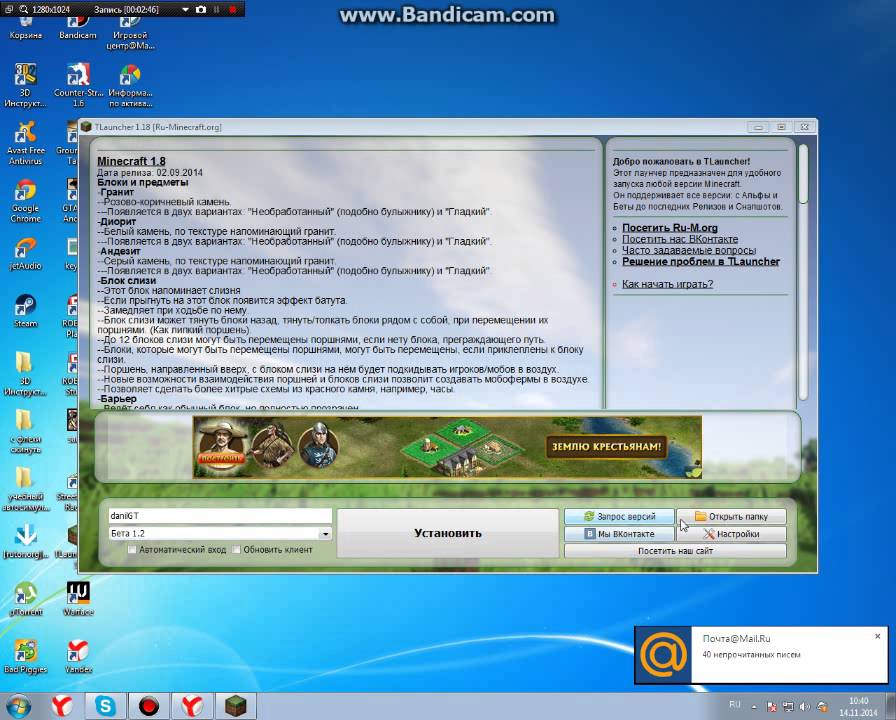The width and height of the screenshot is (896, 720).
Task: Open the Bandicam desktop shortcut
Action: (x=78, y=29)
